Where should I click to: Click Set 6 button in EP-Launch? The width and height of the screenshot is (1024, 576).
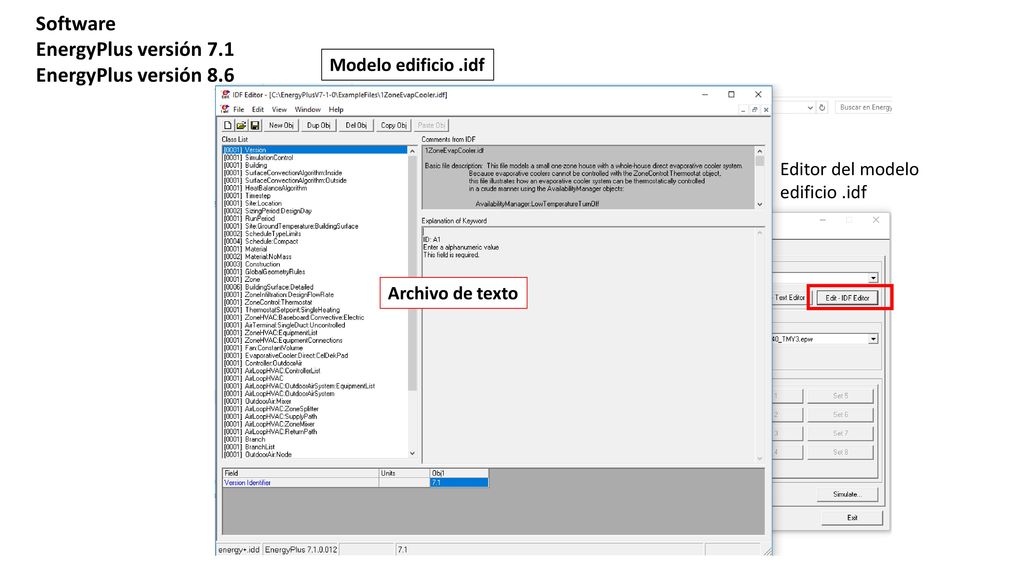840,415
